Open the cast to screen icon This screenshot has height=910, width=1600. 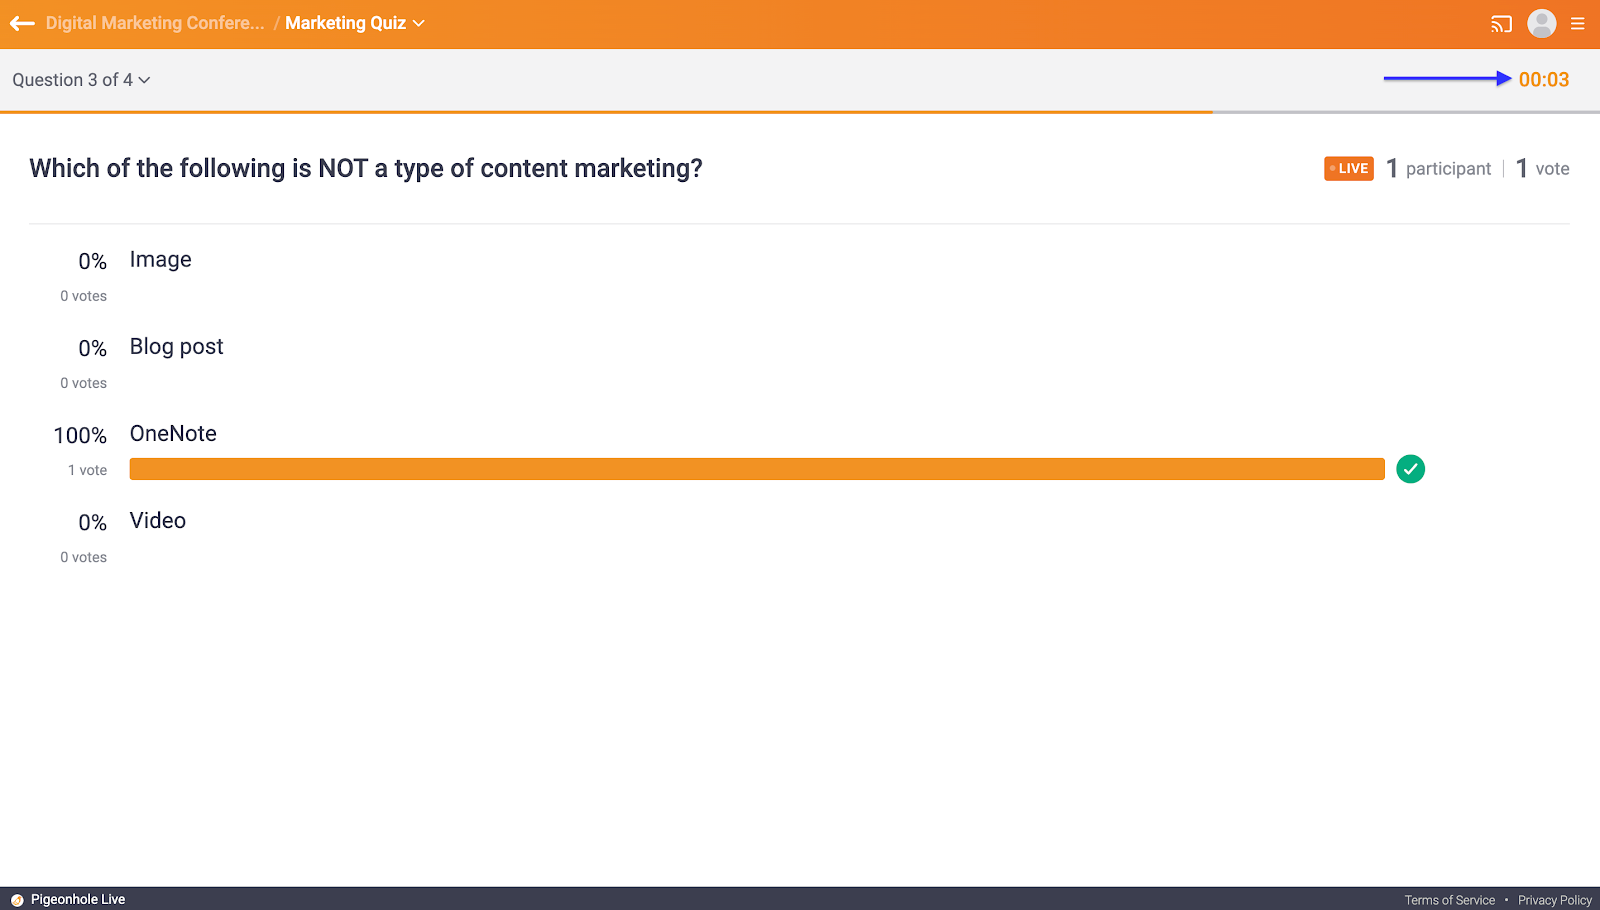[x=1501, y=24]
